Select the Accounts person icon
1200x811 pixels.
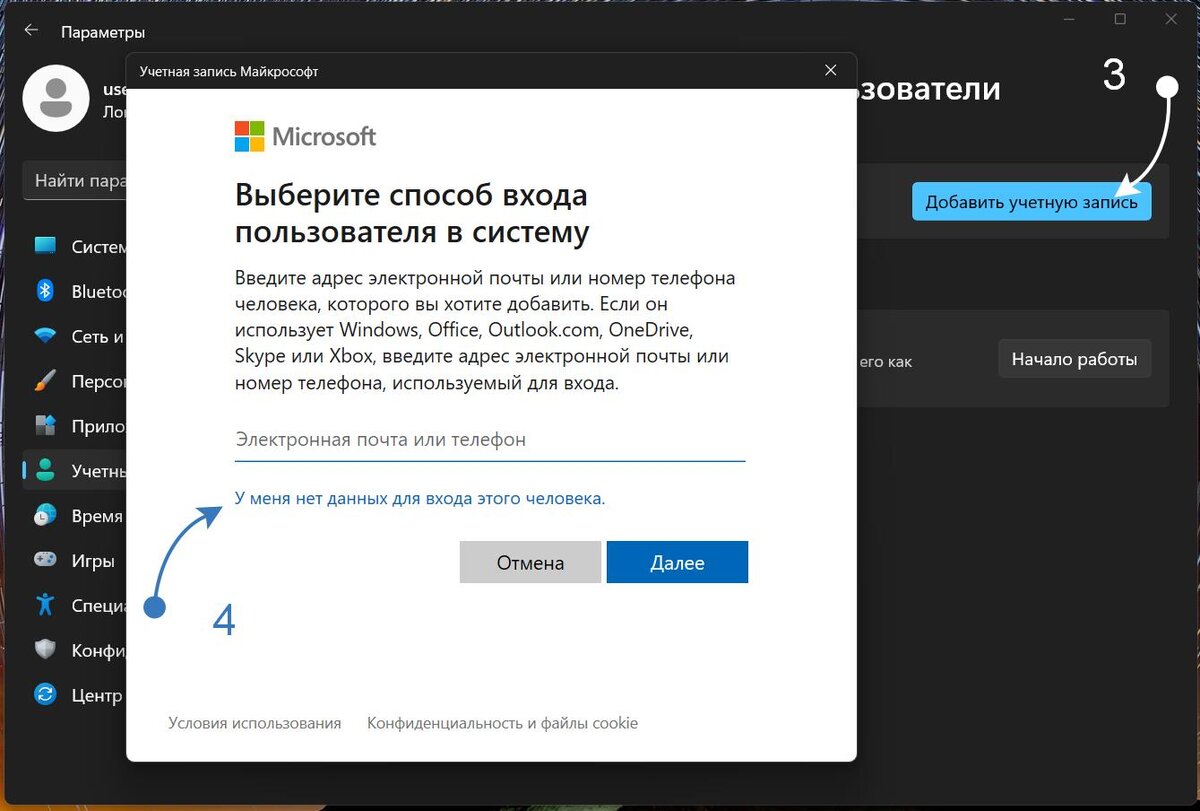(x=46, y=470)
